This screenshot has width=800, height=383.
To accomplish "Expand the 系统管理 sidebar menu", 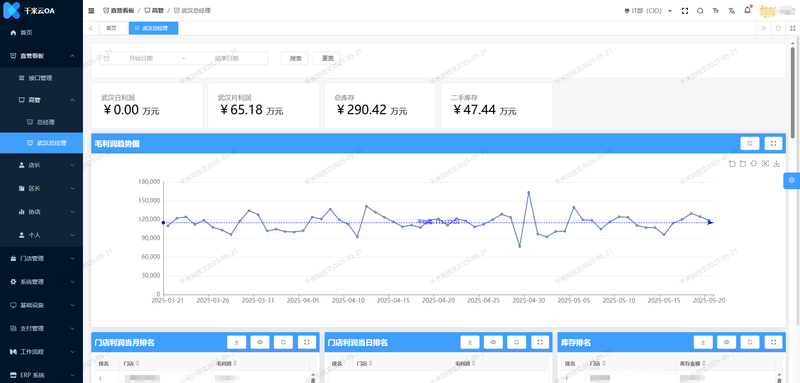I will [x=41, y=282].
